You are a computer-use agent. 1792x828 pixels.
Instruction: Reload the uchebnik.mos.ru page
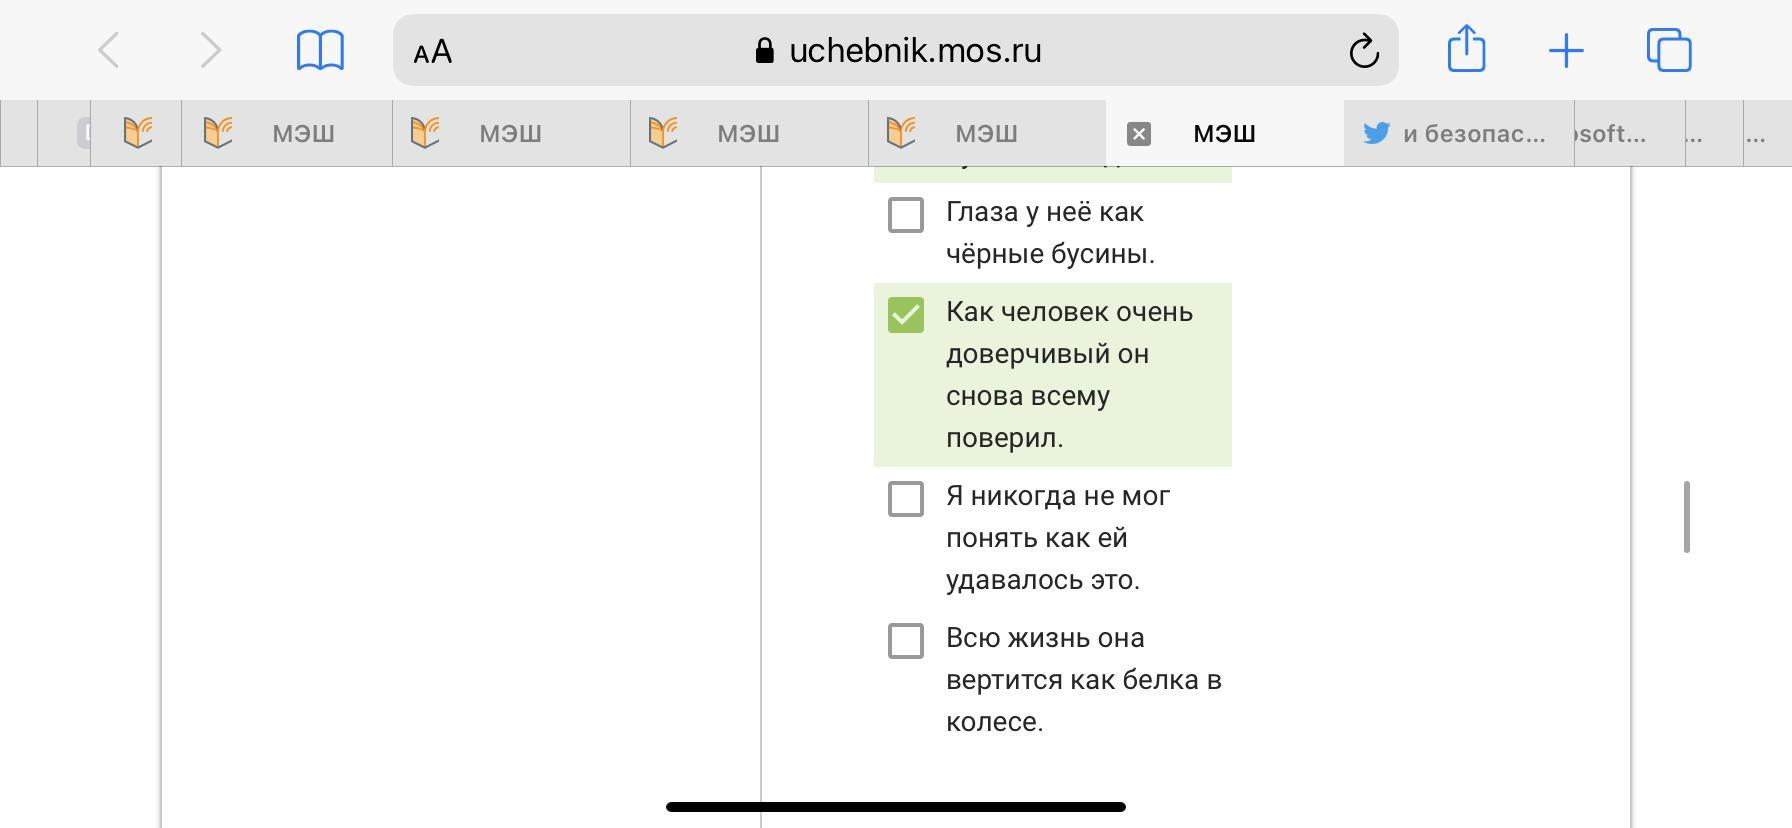[x=1364, y=51]
